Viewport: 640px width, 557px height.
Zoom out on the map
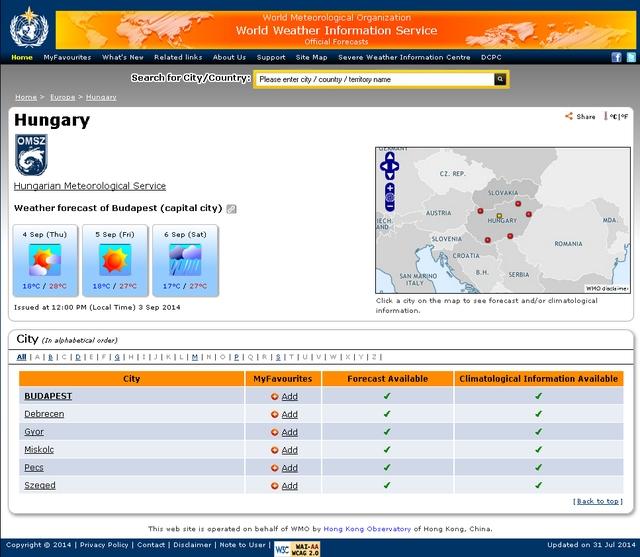coord(390,207)
